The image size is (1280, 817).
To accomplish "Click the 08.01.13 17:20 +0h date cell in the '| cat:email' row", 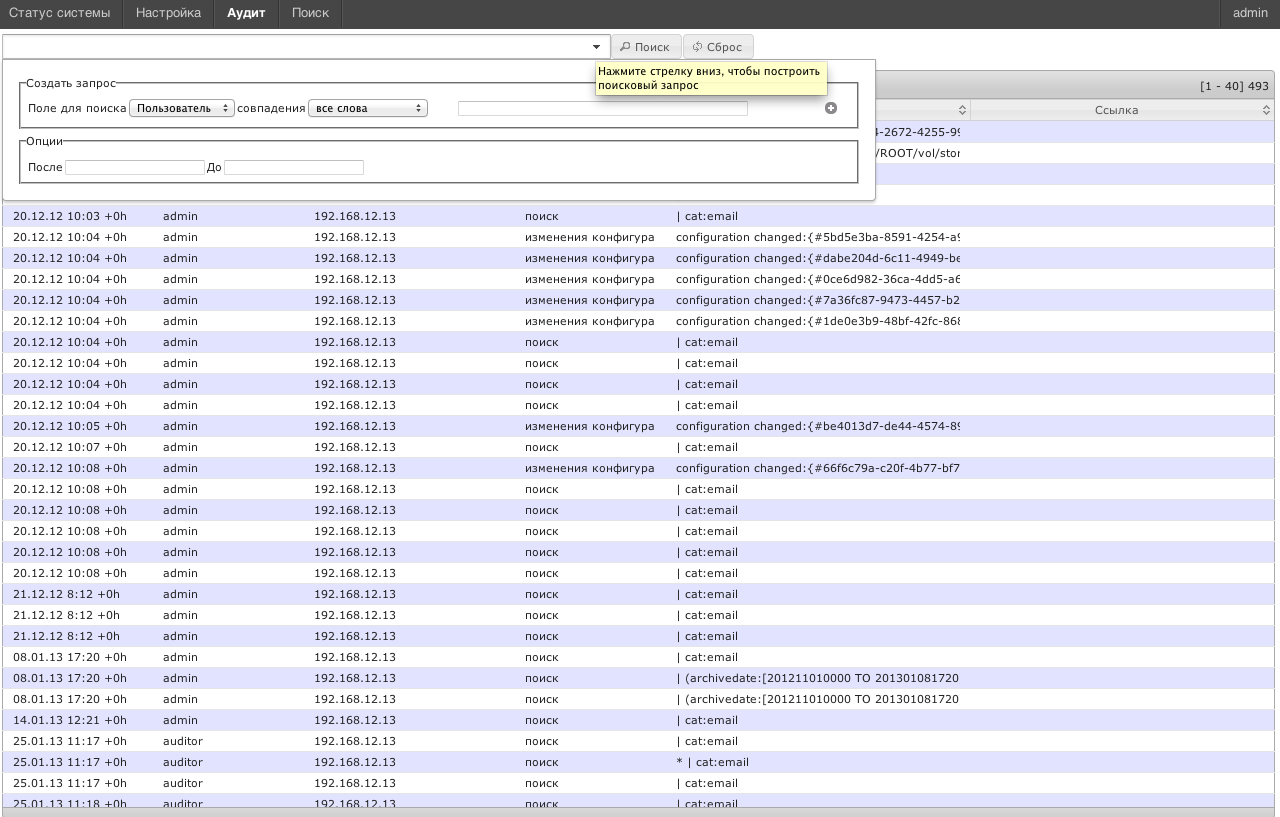I will [x=70, y=657].
